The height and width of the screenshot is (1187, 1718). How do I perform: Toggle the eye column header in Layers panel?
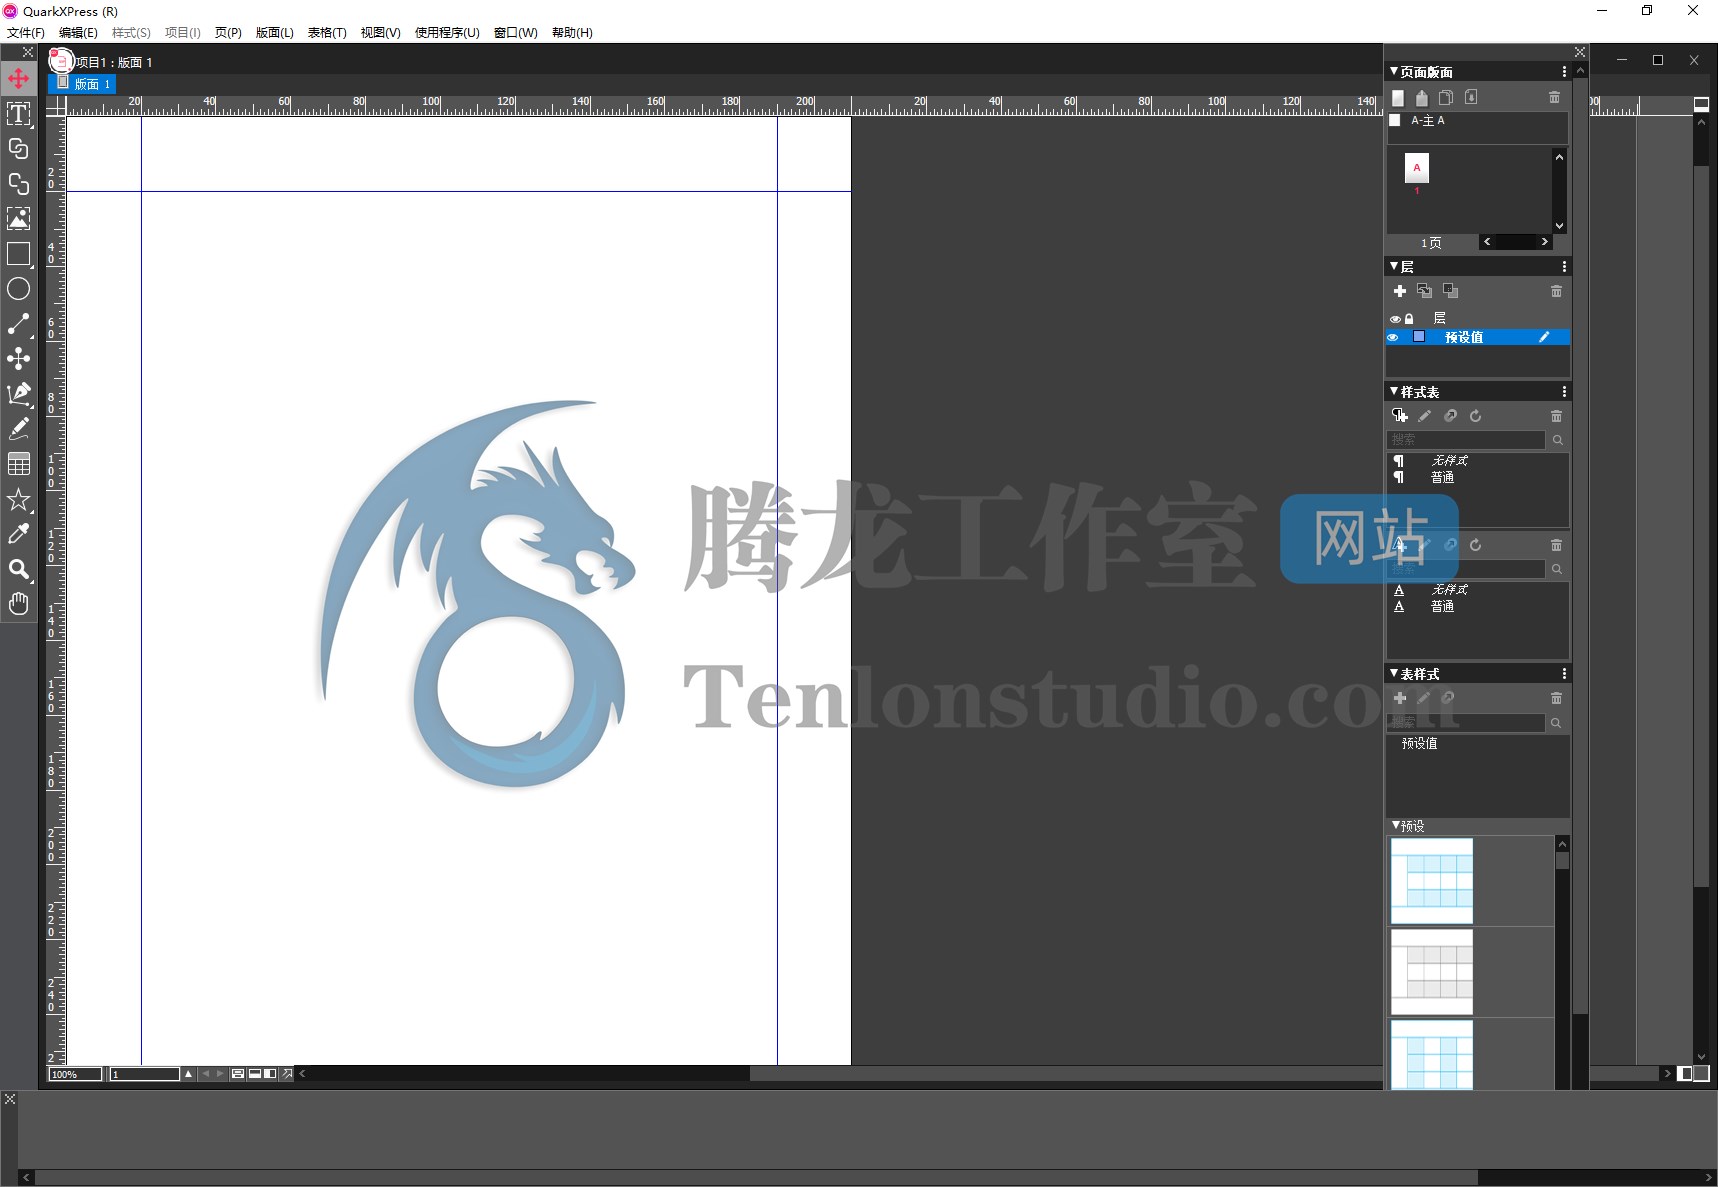pos(1395,319)
